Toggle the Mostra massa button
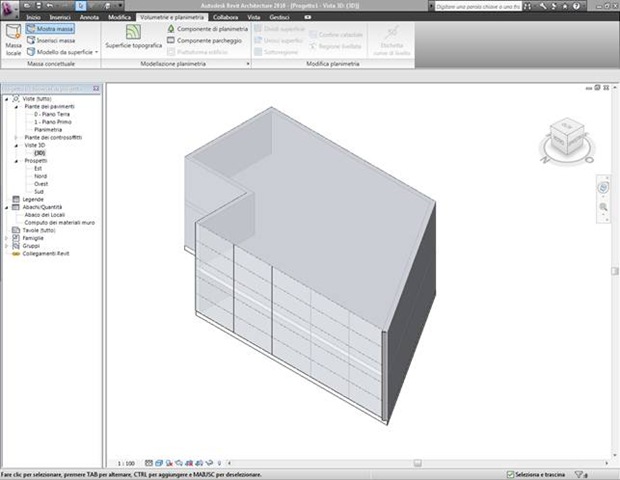This screenshot has height=480, width=620. click(x=50, y=29)
